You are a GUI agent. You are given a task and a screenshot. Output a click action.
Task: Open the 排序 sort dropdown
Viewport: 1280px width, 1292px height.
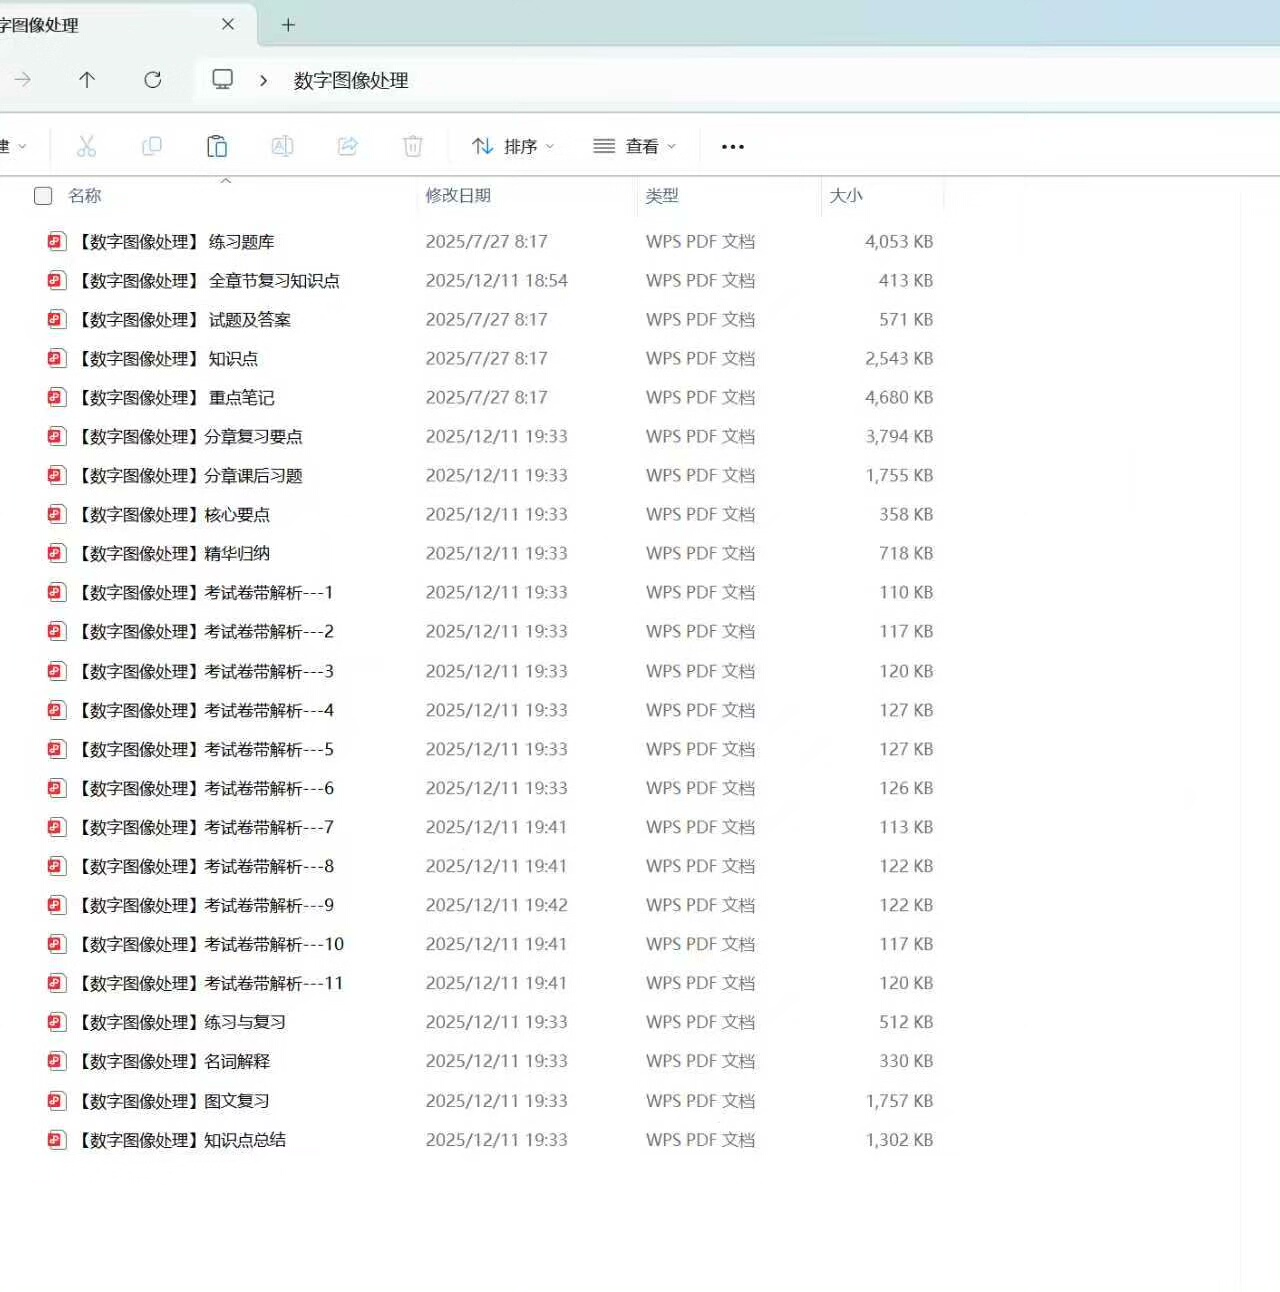click(x=513, y=147)
